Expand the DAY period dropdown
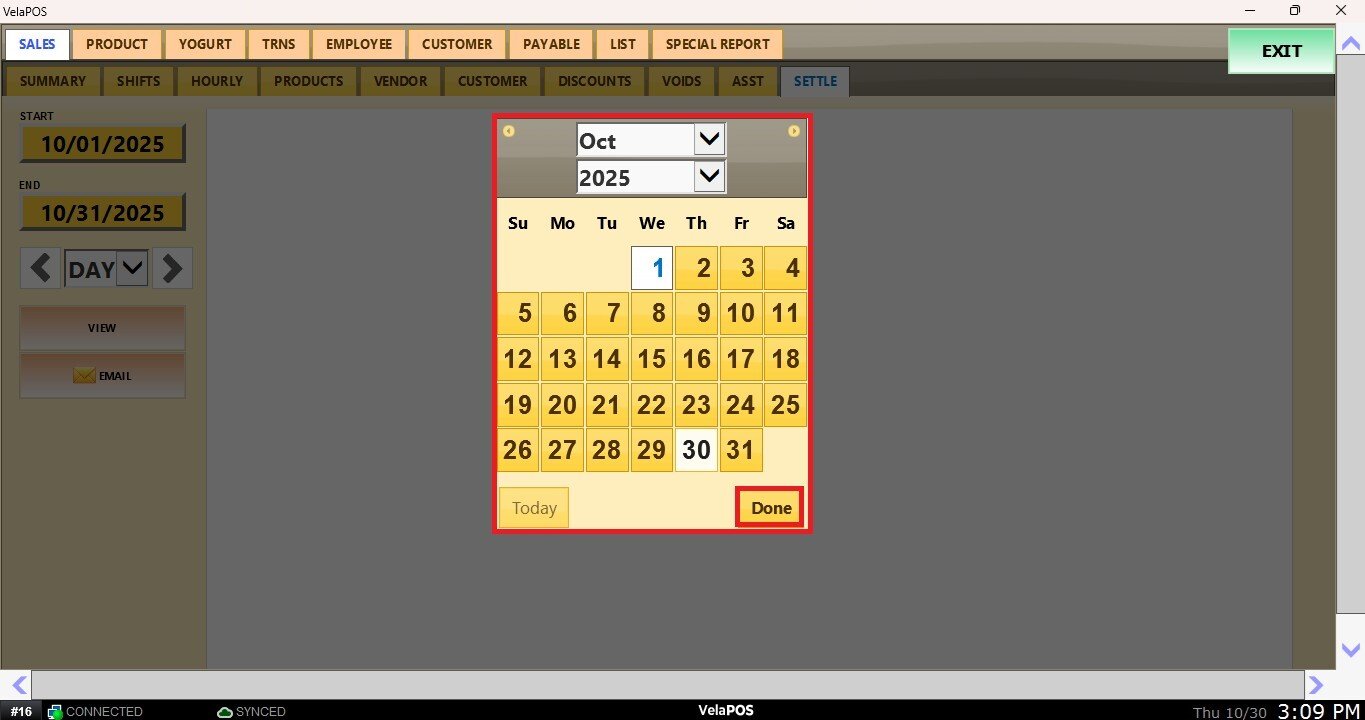Viewport: 1365px width, 720px height. [x=132, y=269]
